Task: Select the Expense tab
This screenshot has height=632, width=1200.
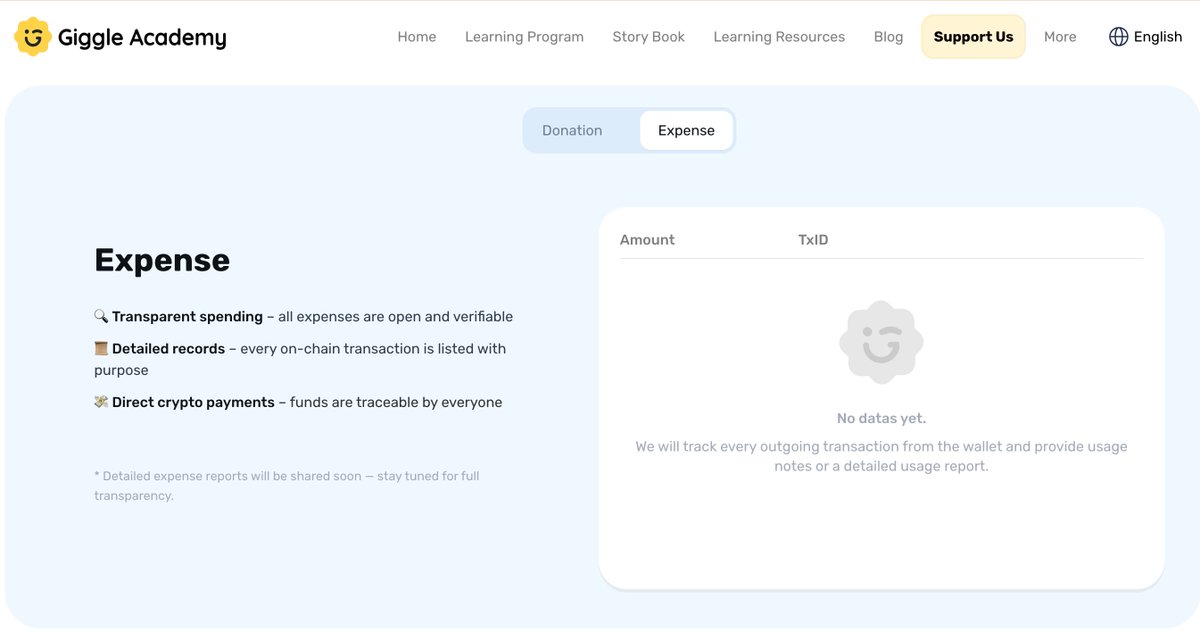Action: pyautogui.click(x=686, y=130)
